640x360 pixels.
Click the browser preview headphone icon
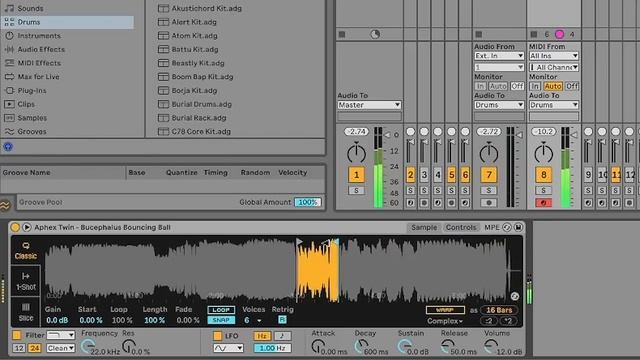pyautogui.click(x=8, y=147)
